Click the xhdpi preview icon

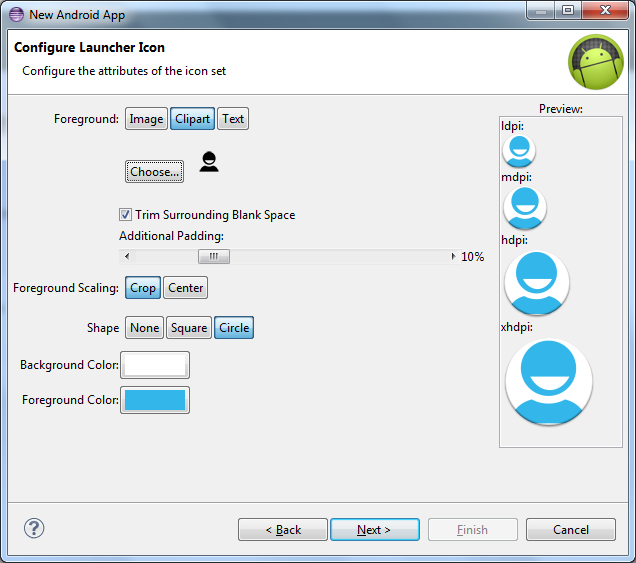549,381
